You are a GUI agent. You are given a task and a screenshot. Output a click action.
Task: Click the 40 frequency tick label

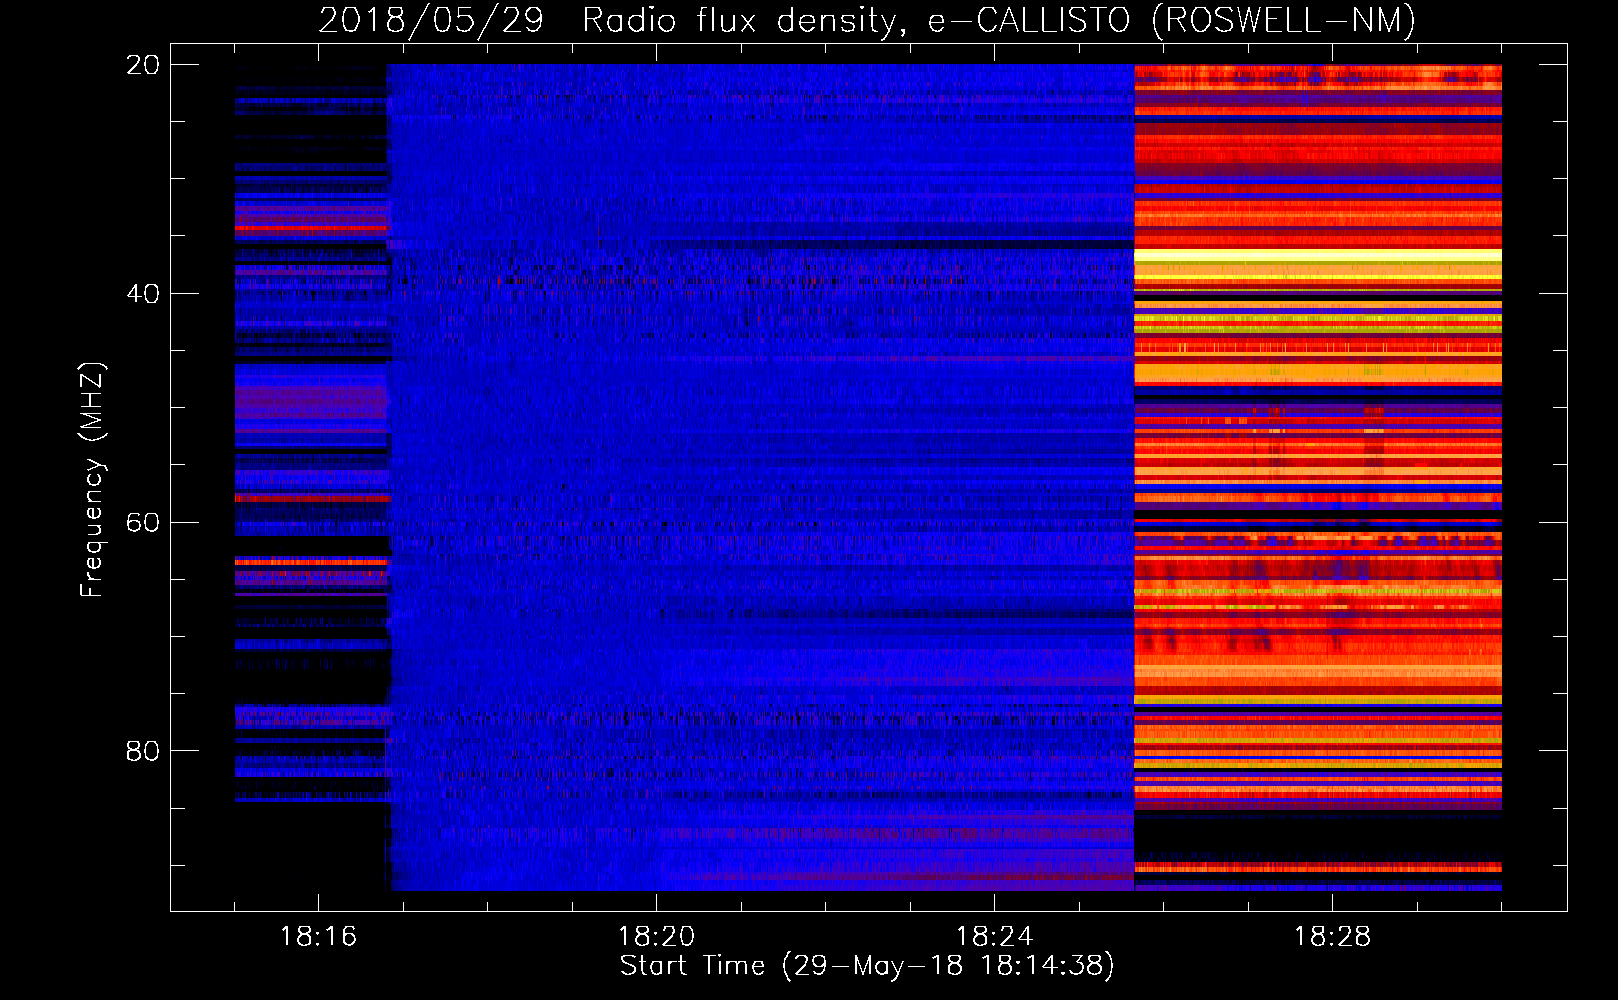143,294
